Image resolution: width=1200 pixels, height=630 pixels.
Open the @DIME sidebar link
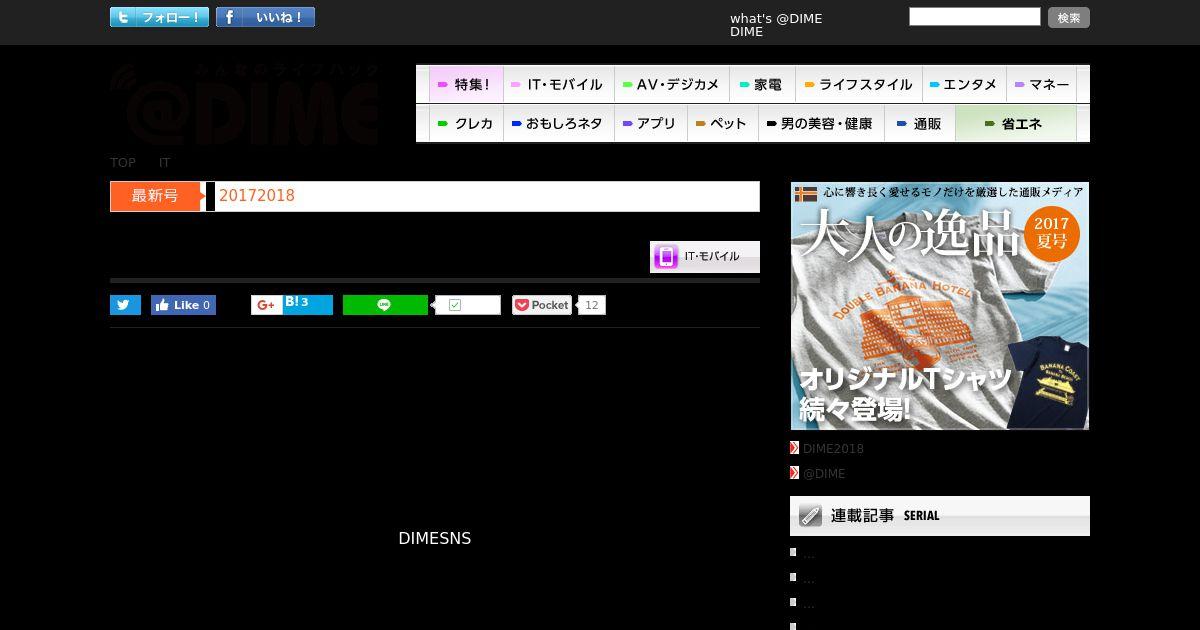click(824, 474)
